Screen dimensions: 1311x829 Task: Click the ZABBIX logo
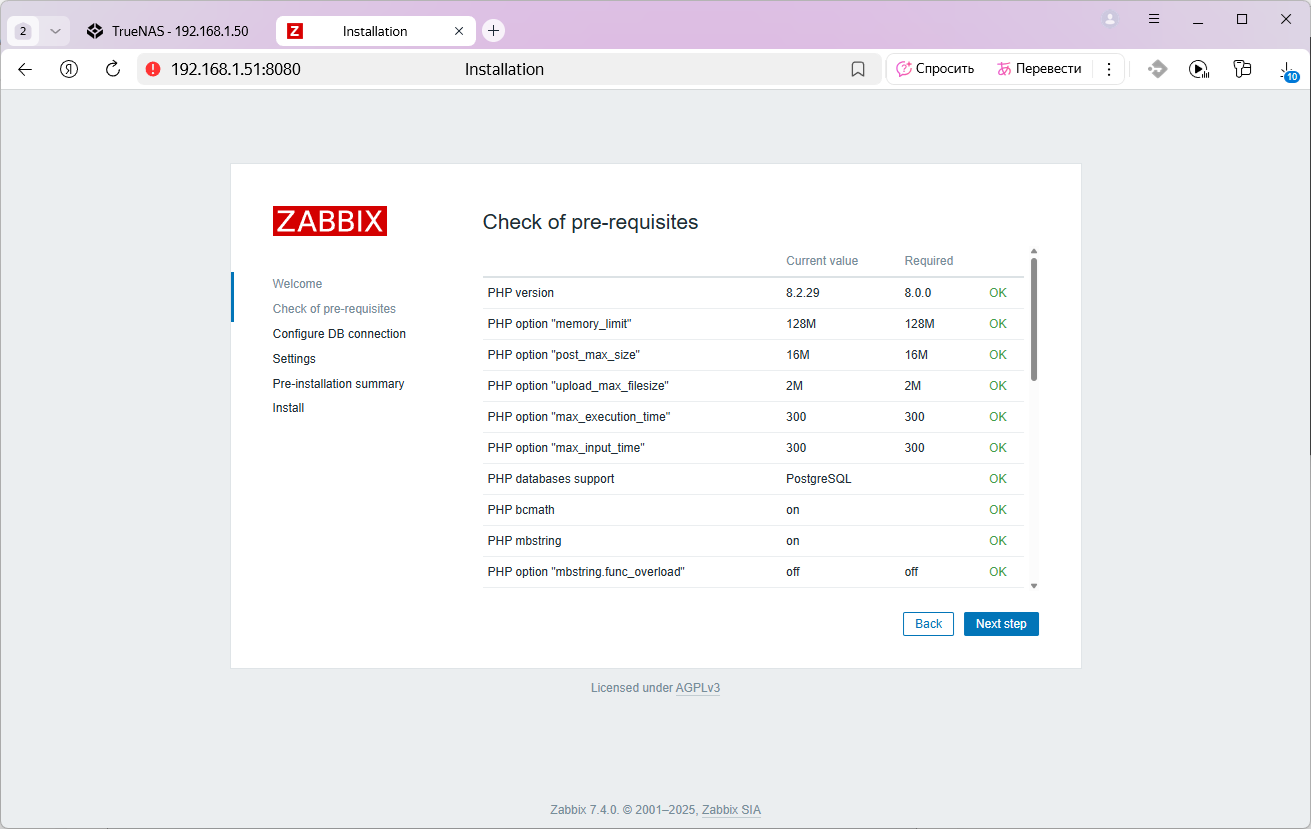(x=330, y=221)
